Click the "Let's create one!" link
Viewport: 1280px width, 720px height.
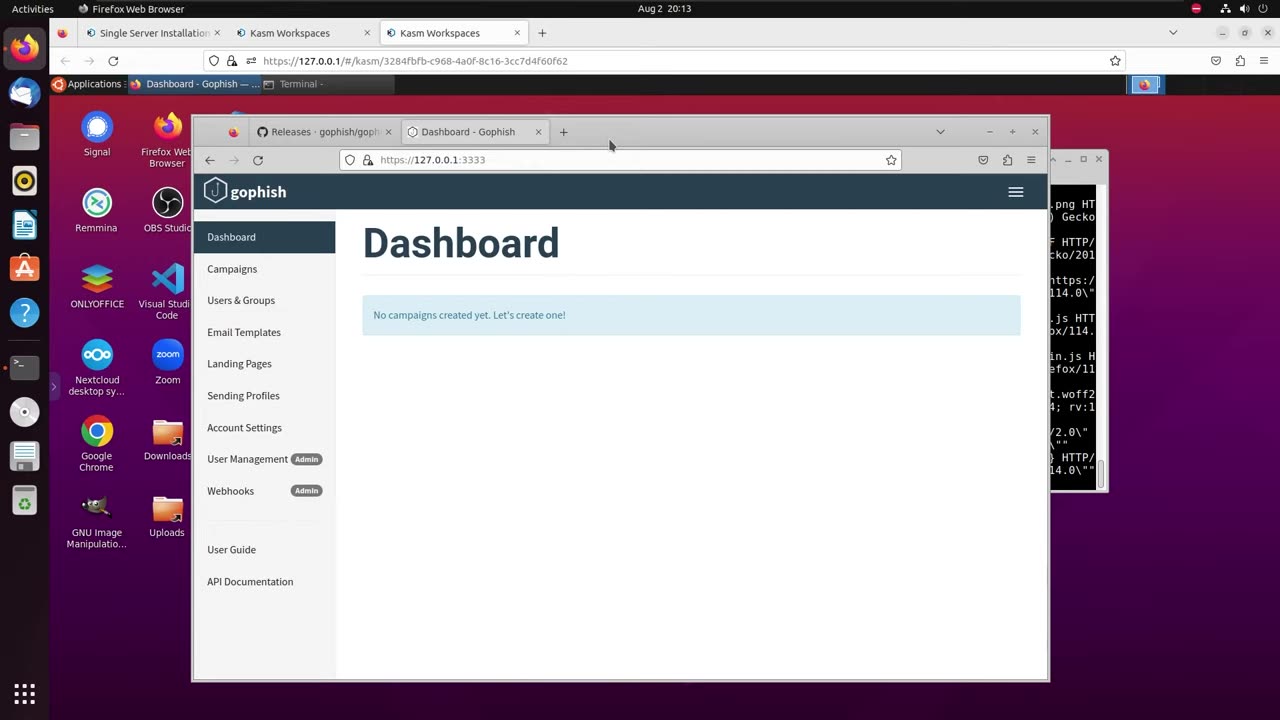click(529, 315)
